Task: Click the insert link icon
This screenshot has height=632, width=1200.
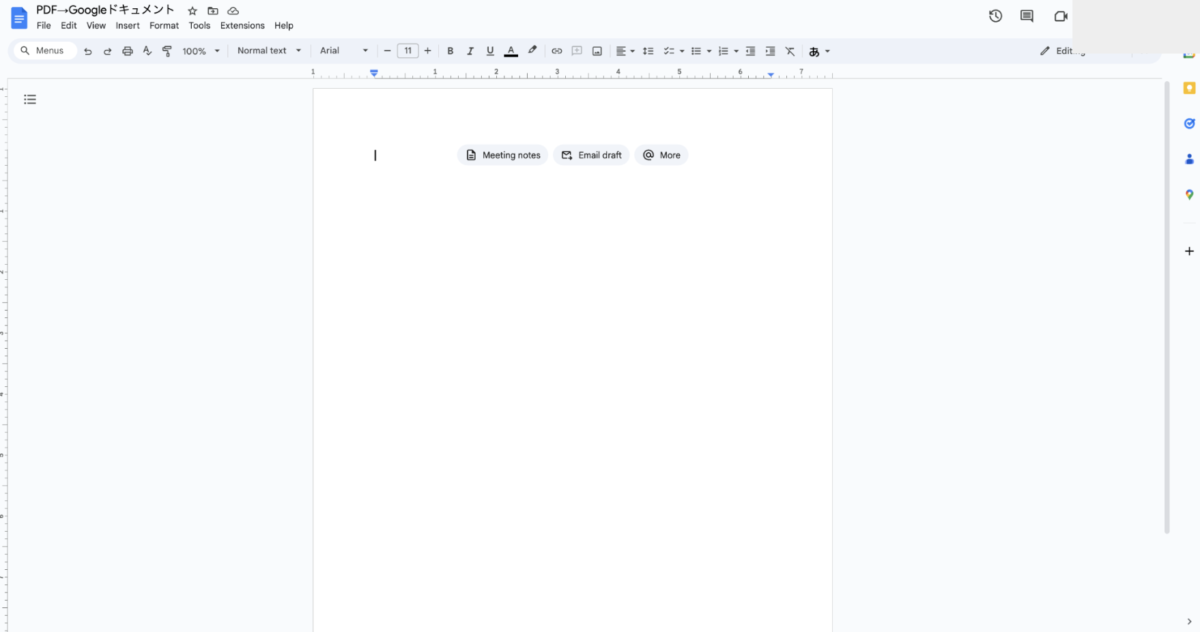Action: click(557, 51)
